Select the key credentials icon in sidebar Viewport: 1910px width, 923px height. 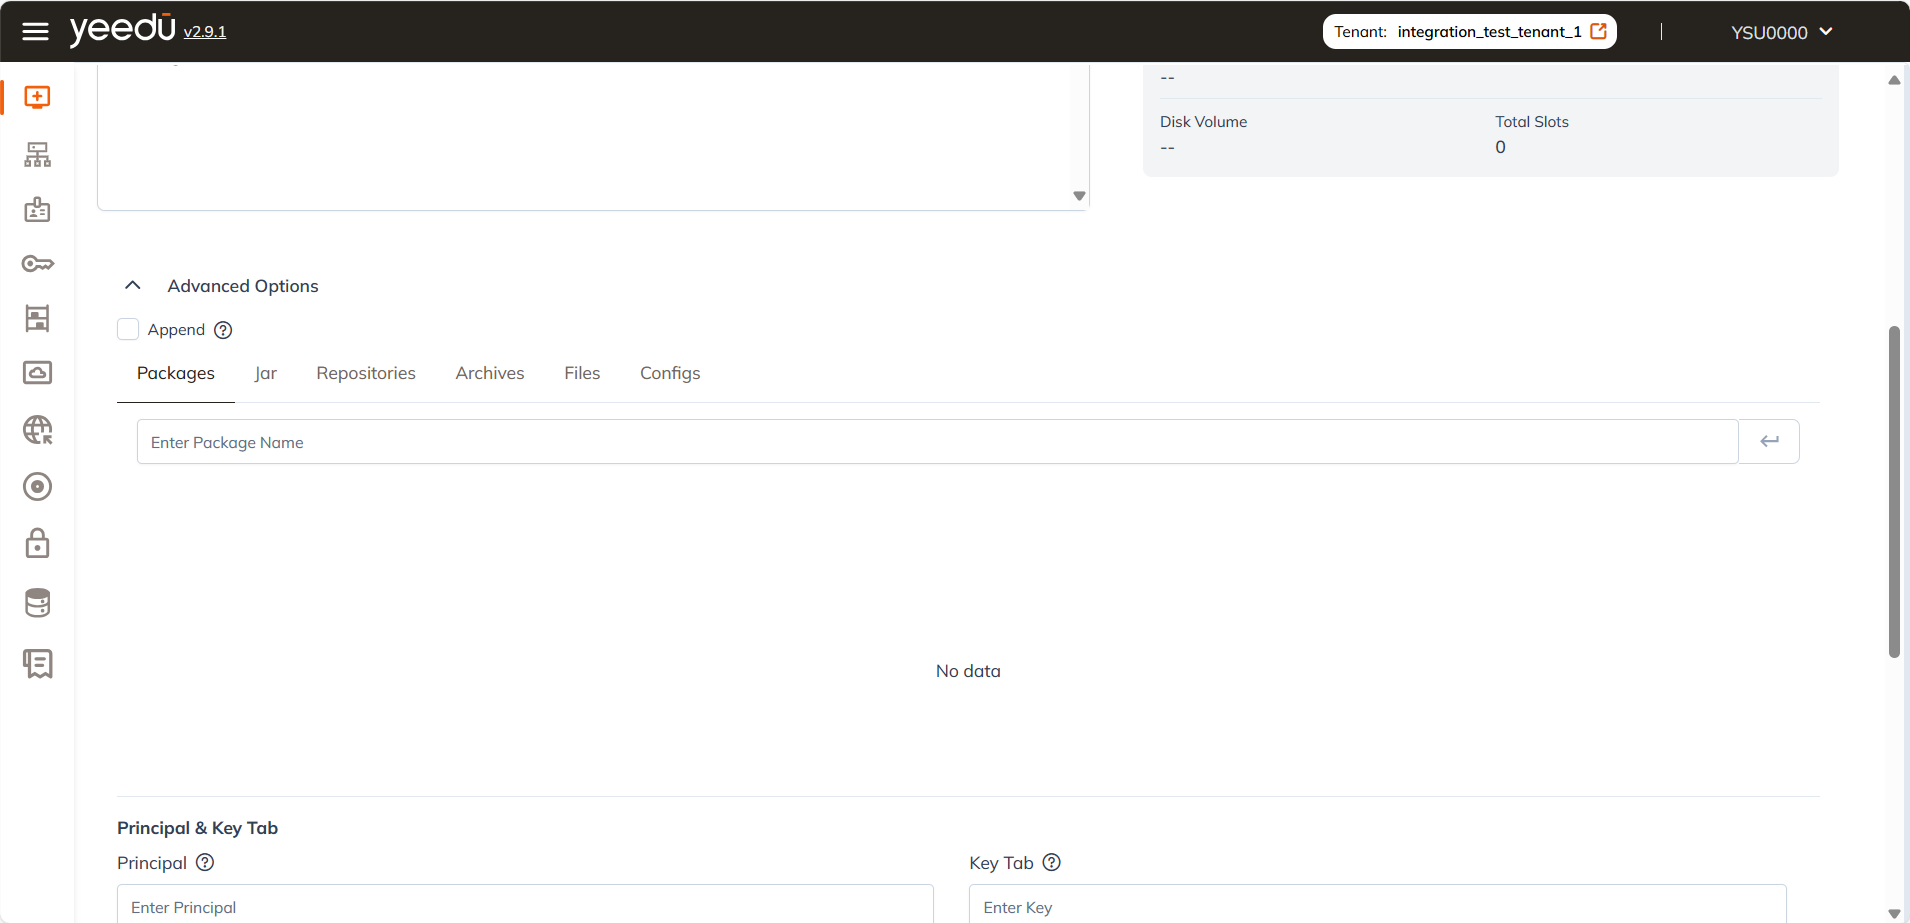click(x=36, y=263)
